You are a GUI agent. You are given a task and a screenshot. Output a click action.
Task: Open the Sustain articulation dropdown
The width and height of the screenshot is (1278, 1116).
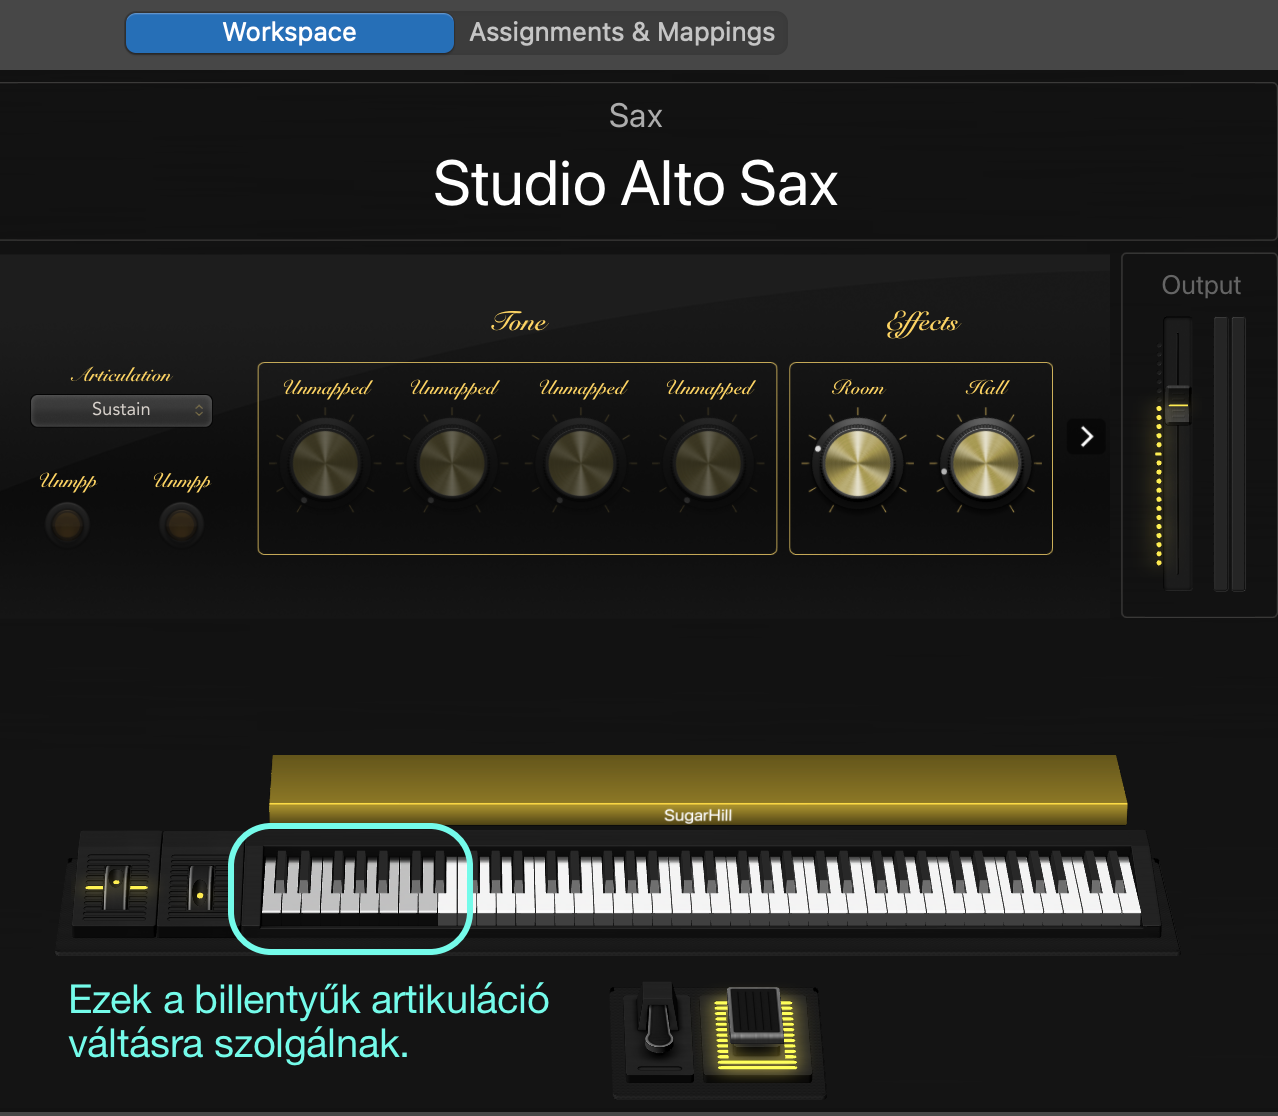pyautogui.click(x=121, y=410)
